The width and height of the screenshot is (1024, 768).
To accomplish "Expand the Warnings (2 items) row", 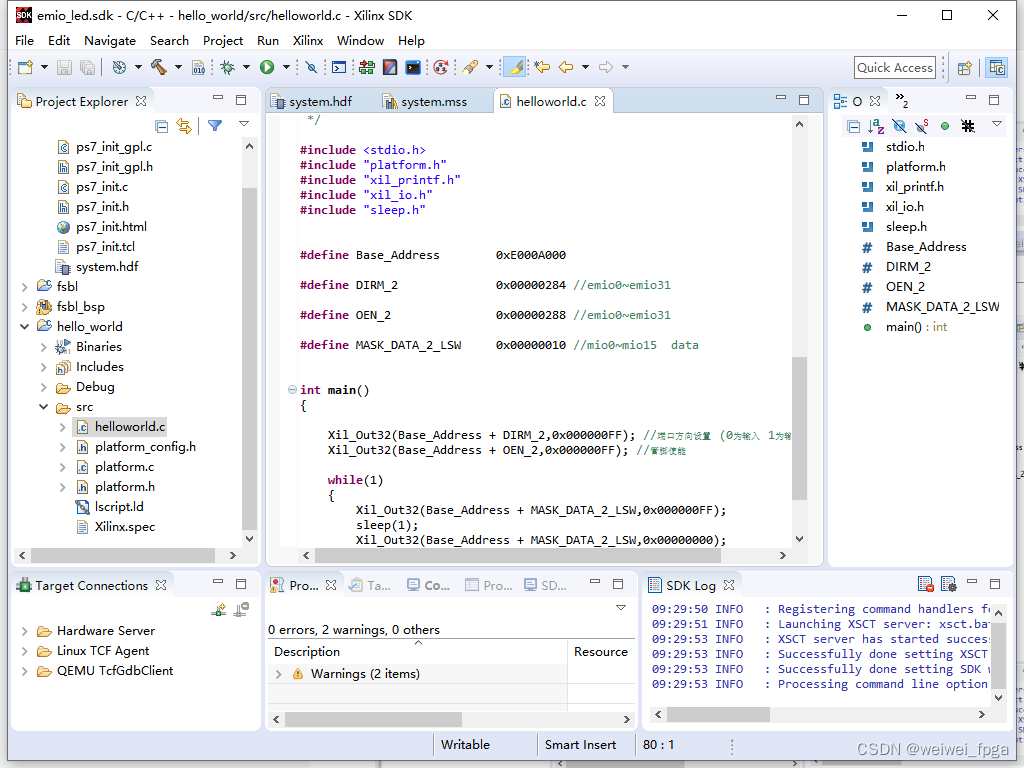I will click(279, 674).
